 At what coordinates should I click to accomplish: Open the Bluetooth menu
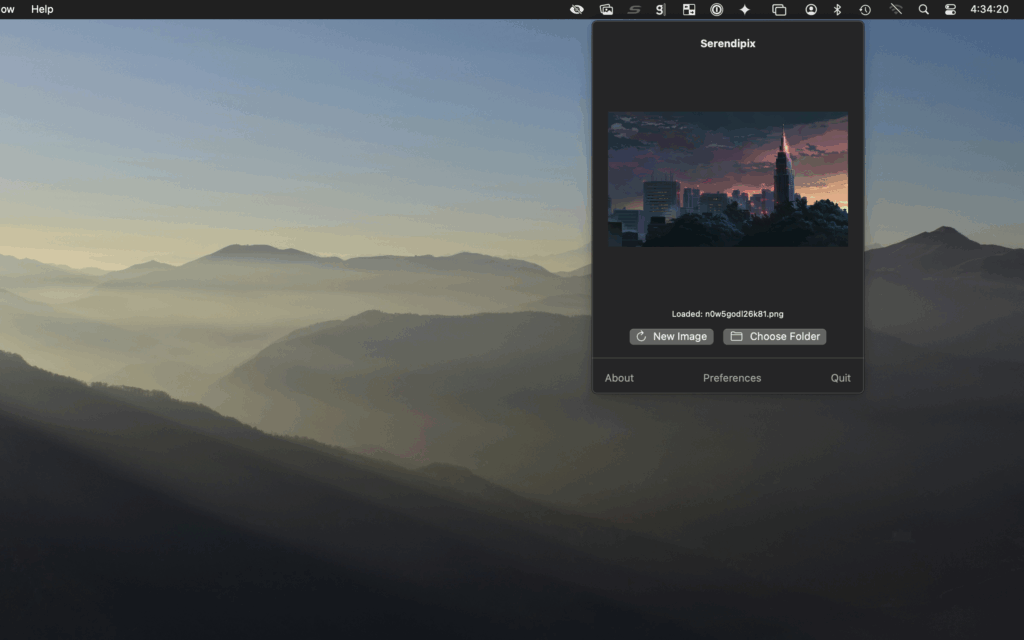837,9
